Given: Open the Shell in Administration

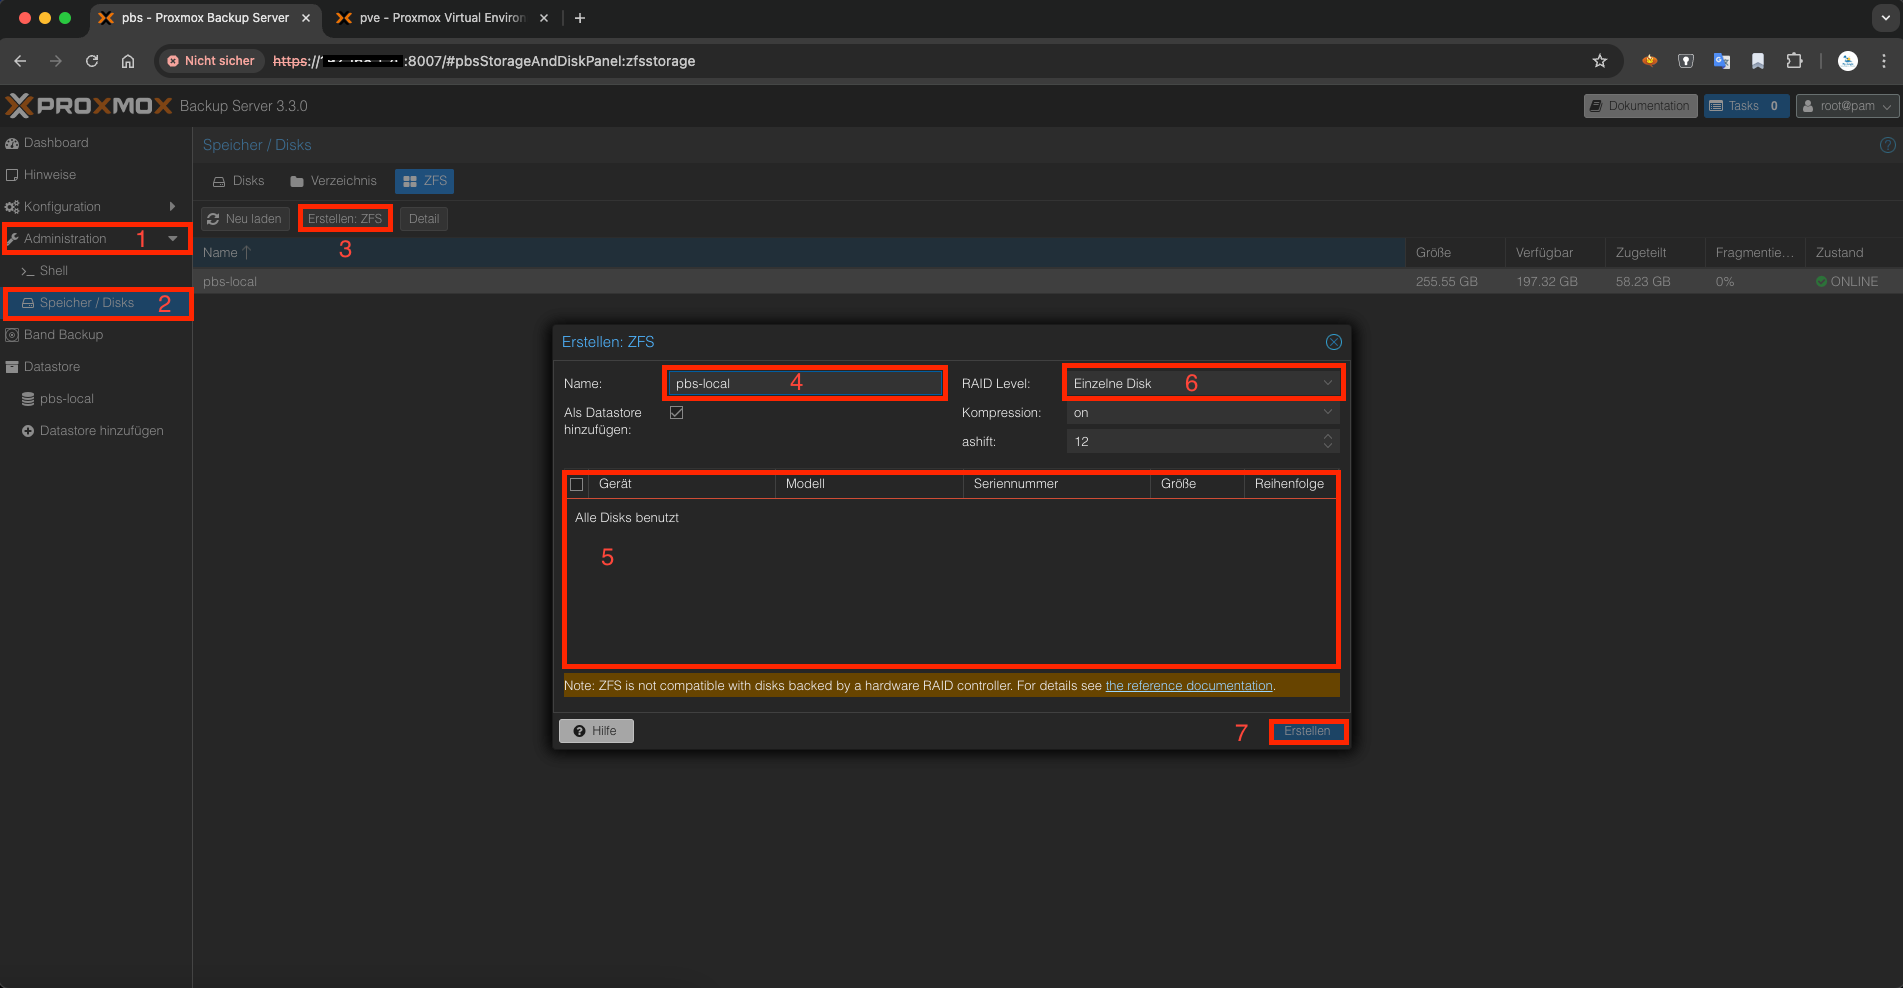Looking at the screenshot, I should pos(52,270).
